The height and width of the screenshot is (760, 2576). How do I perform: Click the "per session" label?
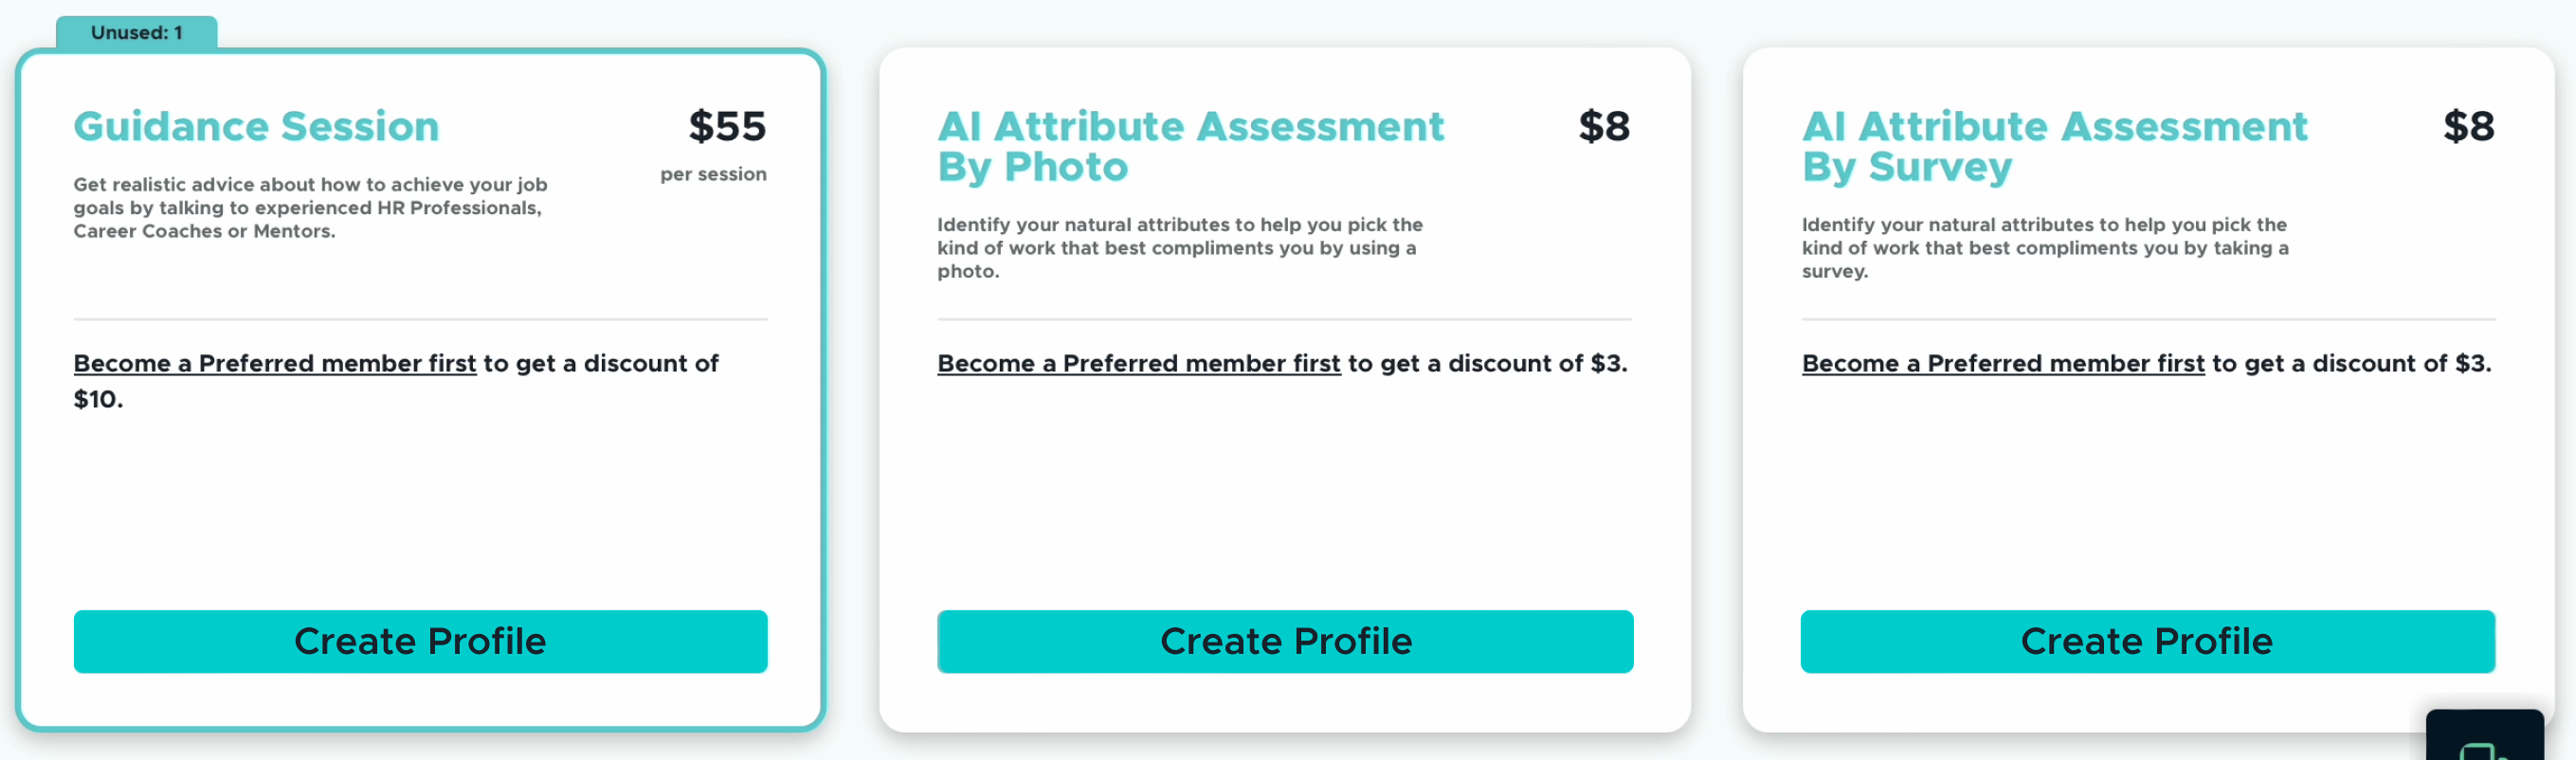(x=713, y=174)
